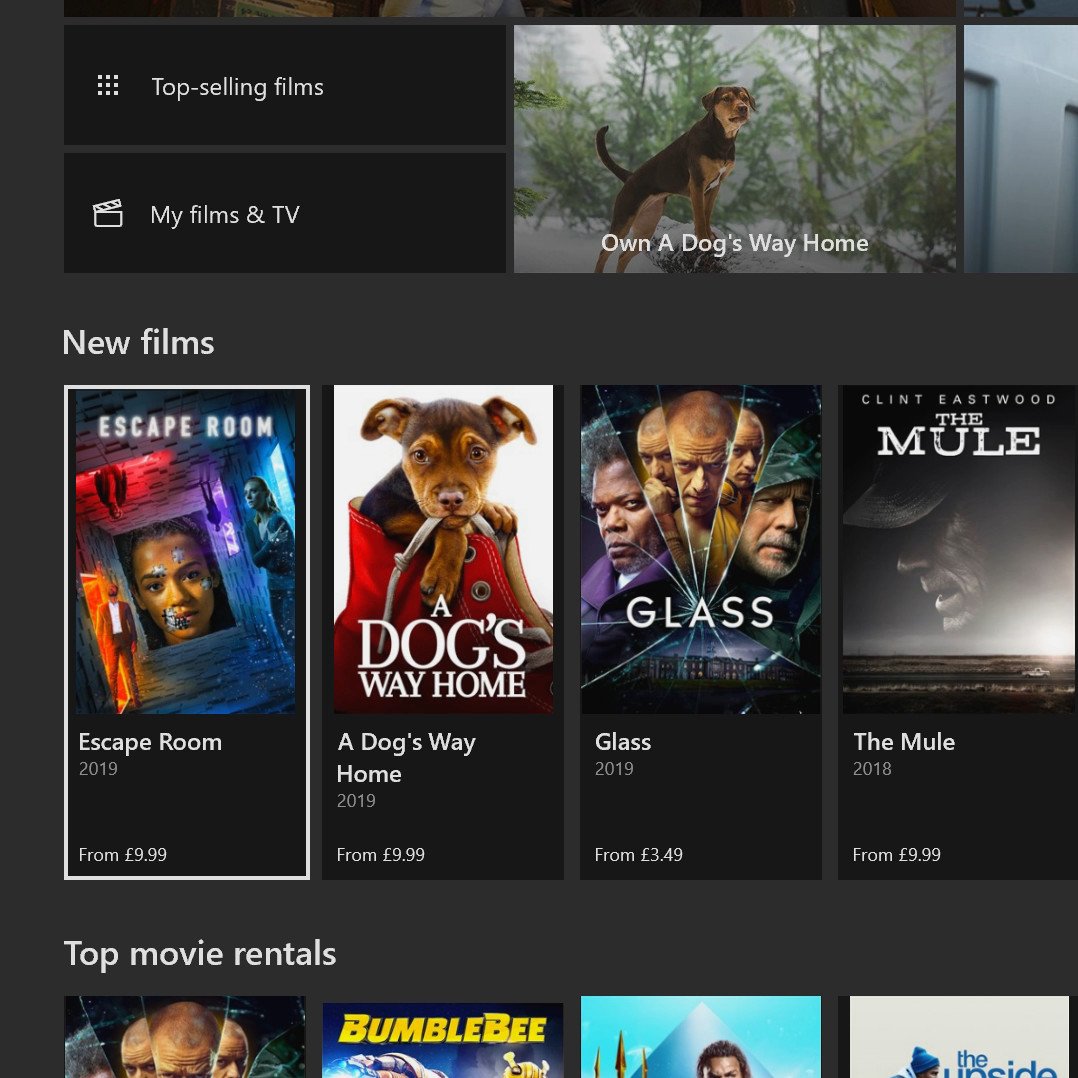Open the Glass movie poster

pyautogui.click(x=701, y=549)
